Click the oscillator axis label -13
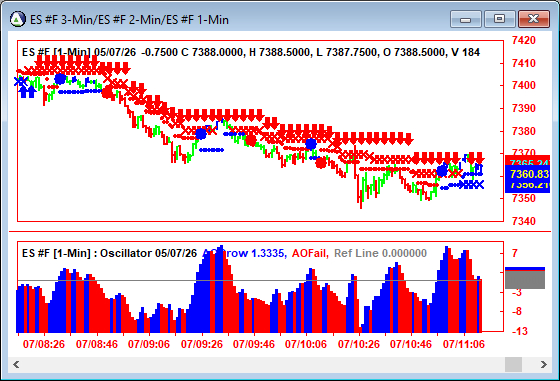 (x=519, y=331)
